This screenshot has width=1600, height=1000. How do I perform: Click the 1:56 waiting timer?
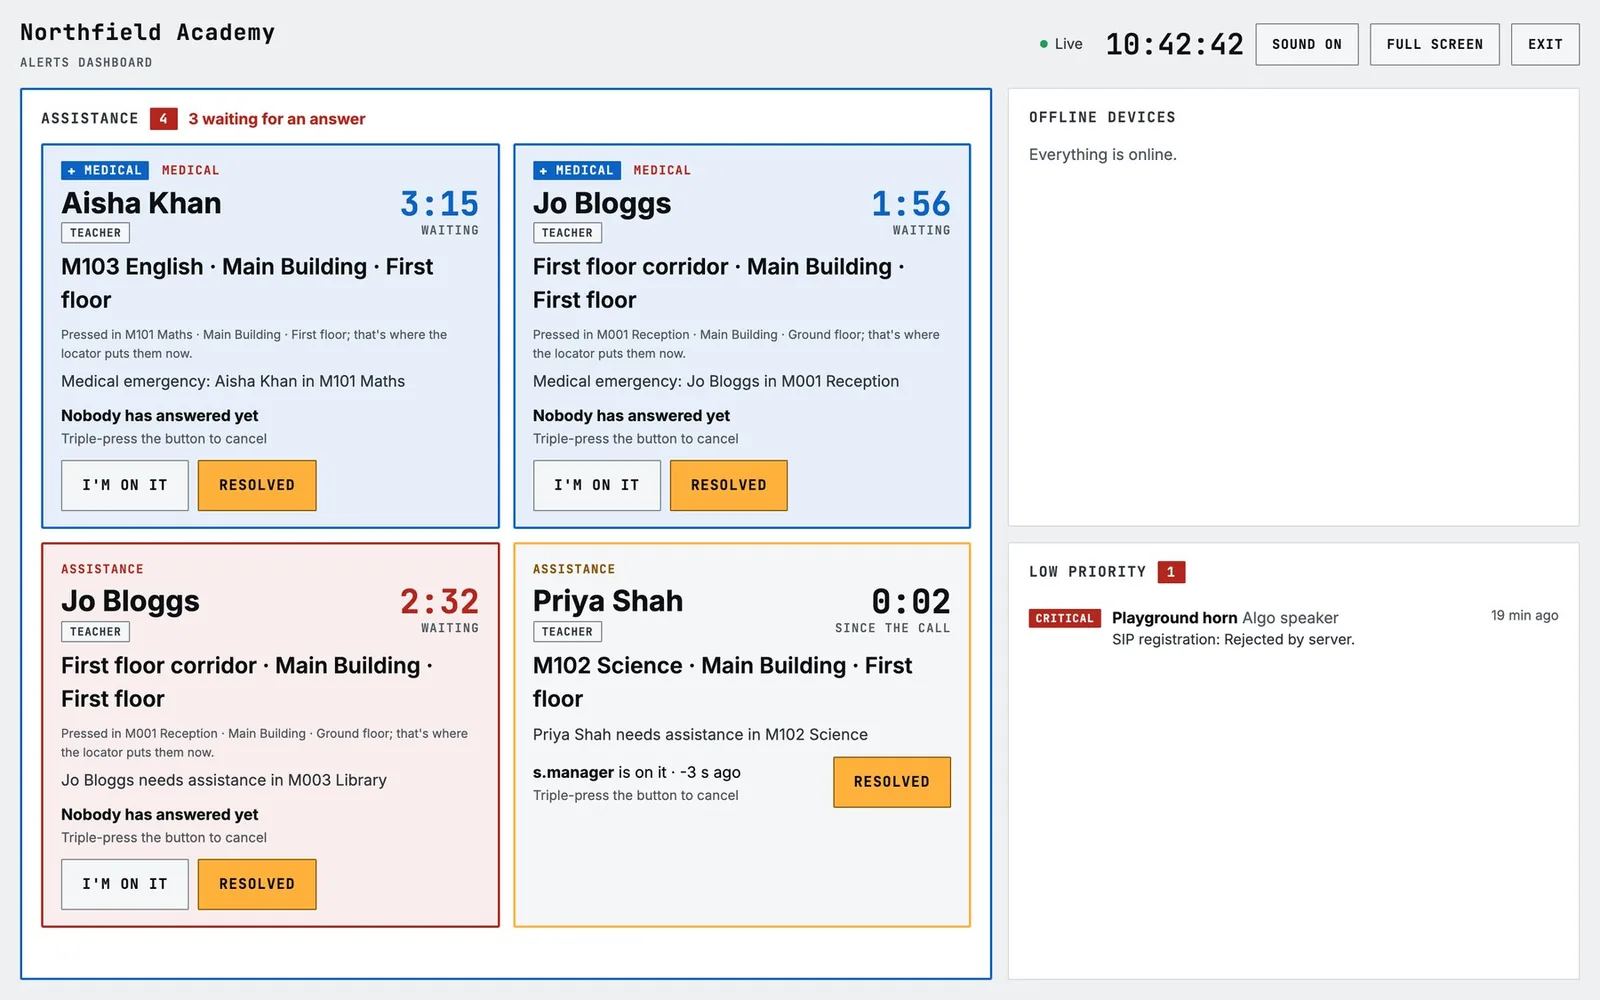(911, 204)
